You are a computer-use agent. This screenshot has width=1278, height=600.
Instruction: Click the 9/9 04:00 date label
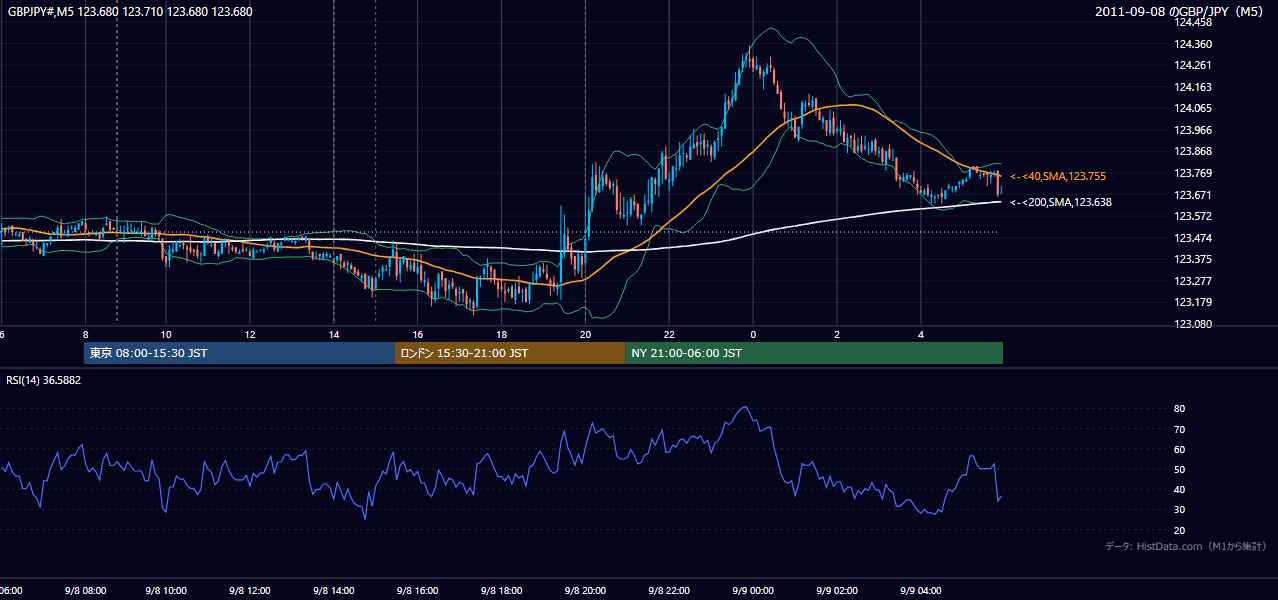[922, 591]
